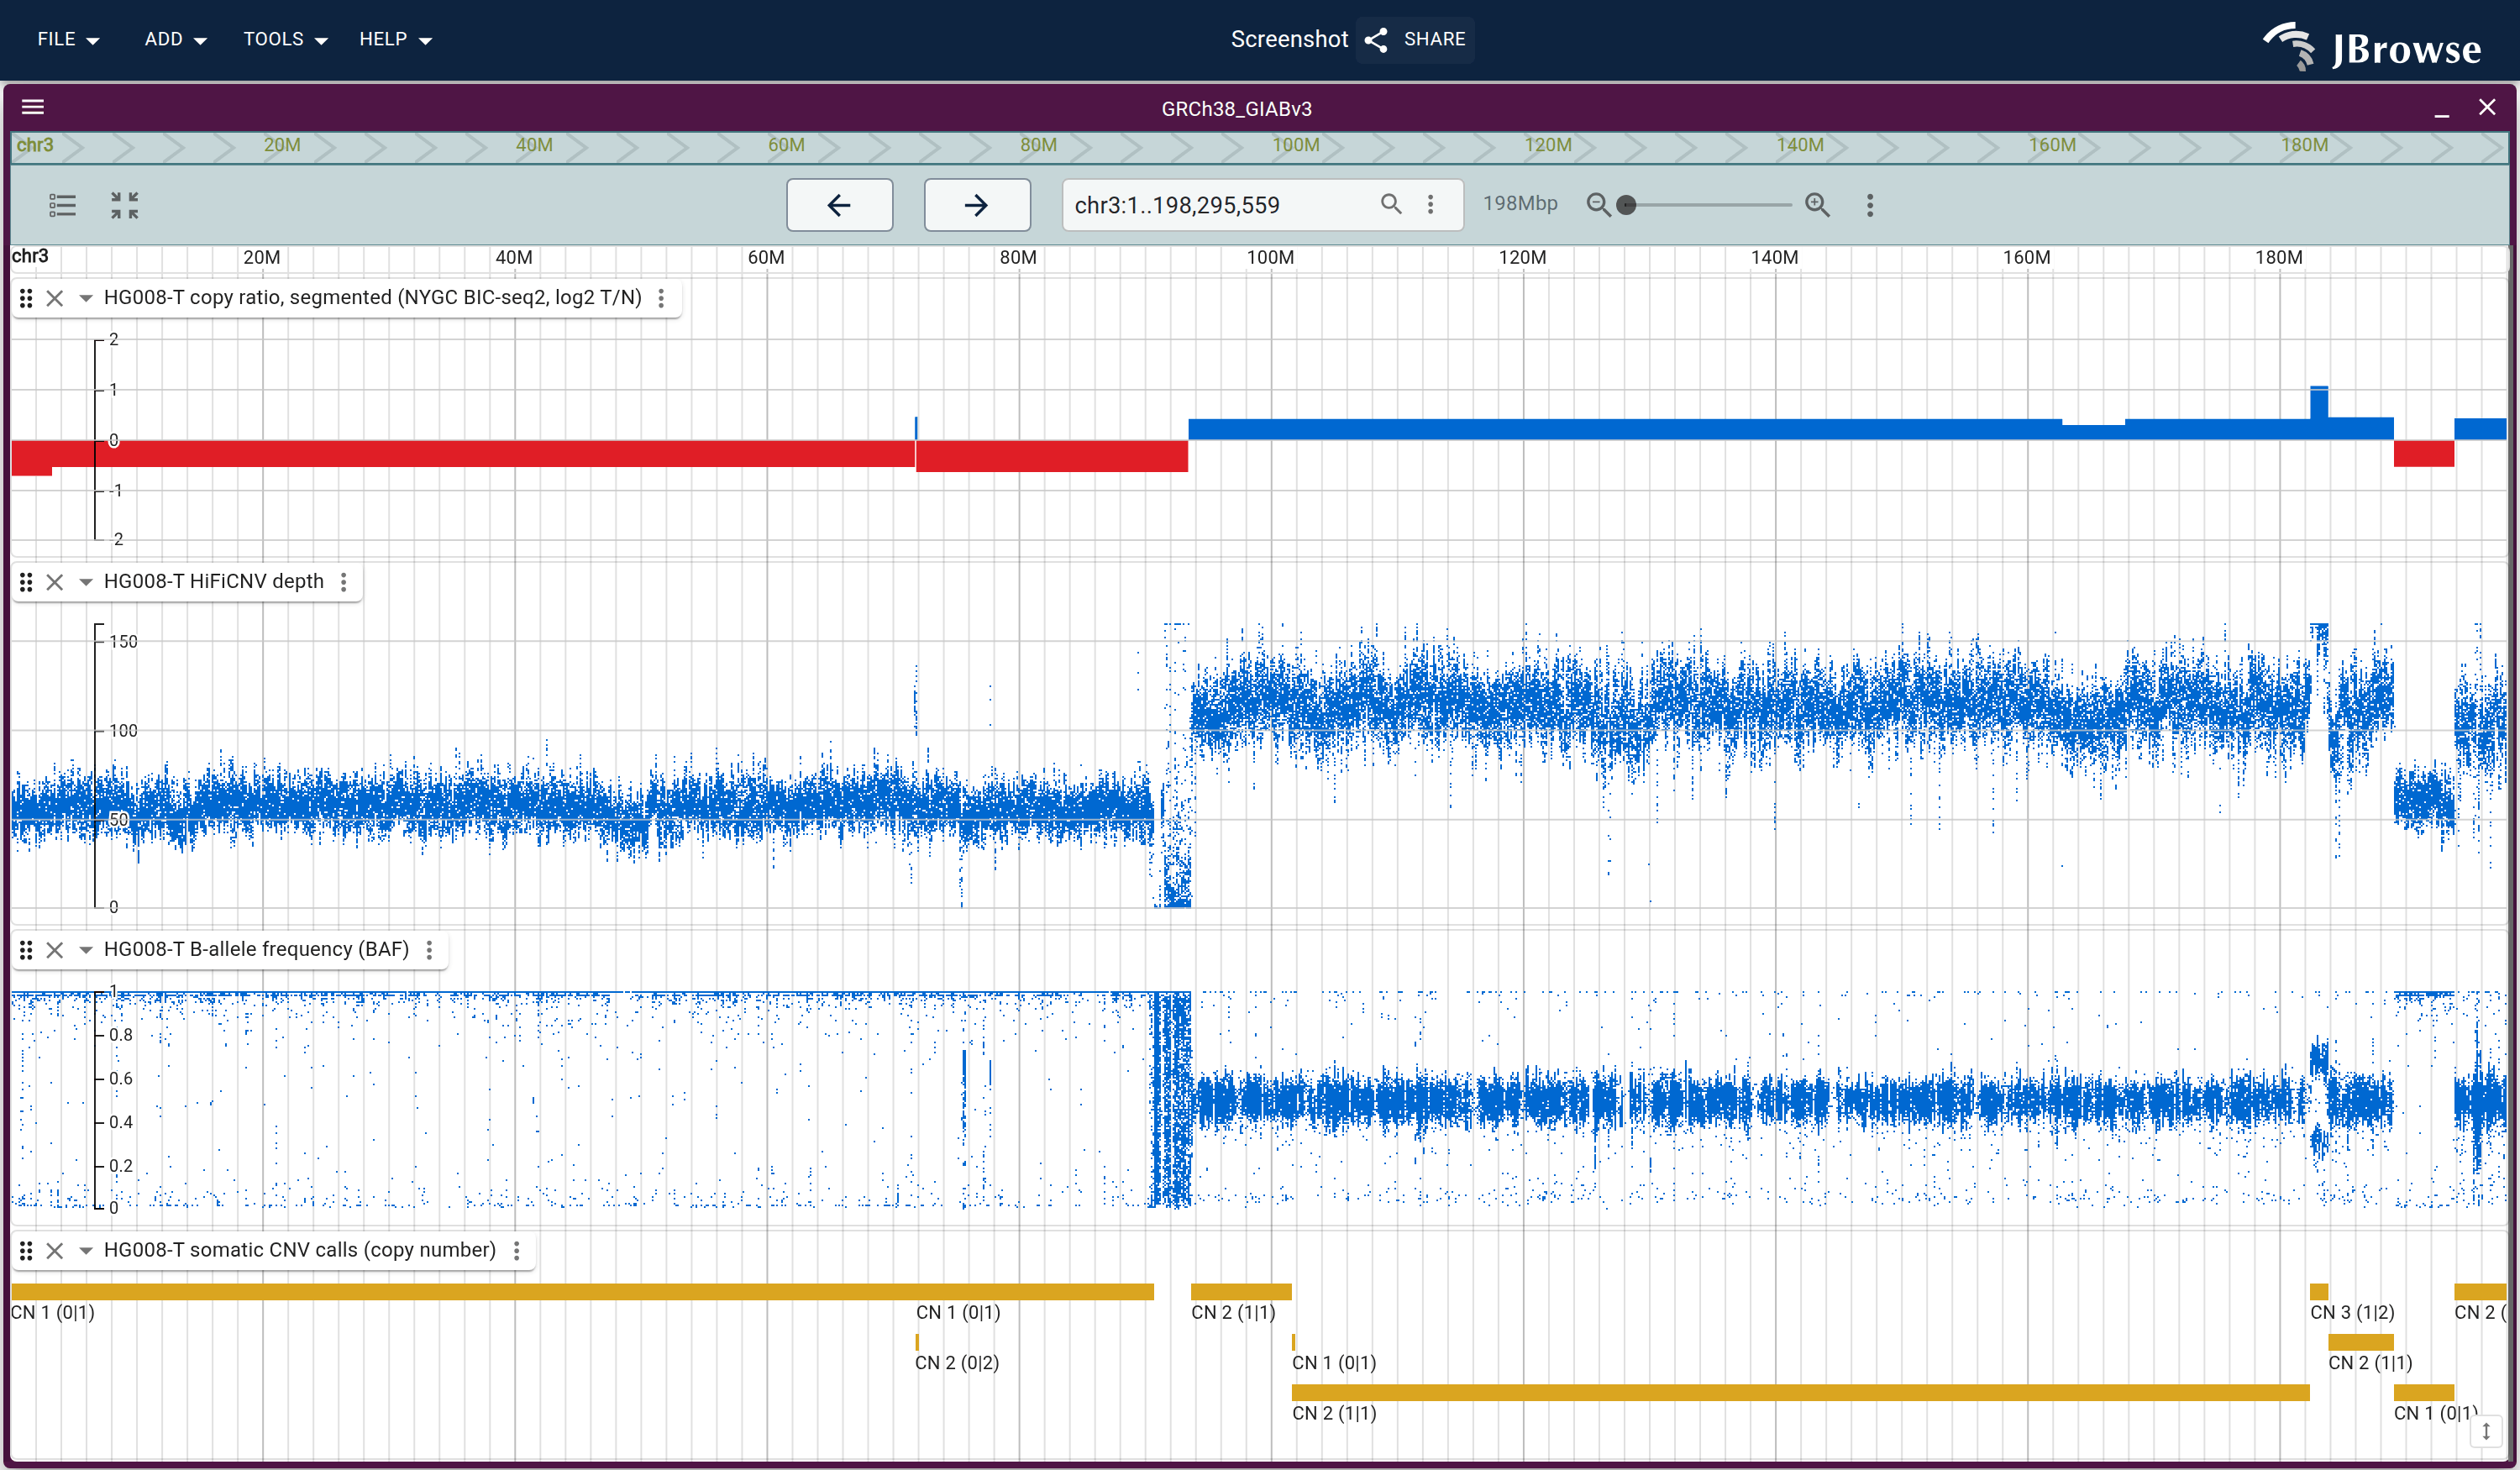The height and width of the screenshot is (1470, 2520).
Task: Click the chr3 label in overview bar
Action: 35,145
